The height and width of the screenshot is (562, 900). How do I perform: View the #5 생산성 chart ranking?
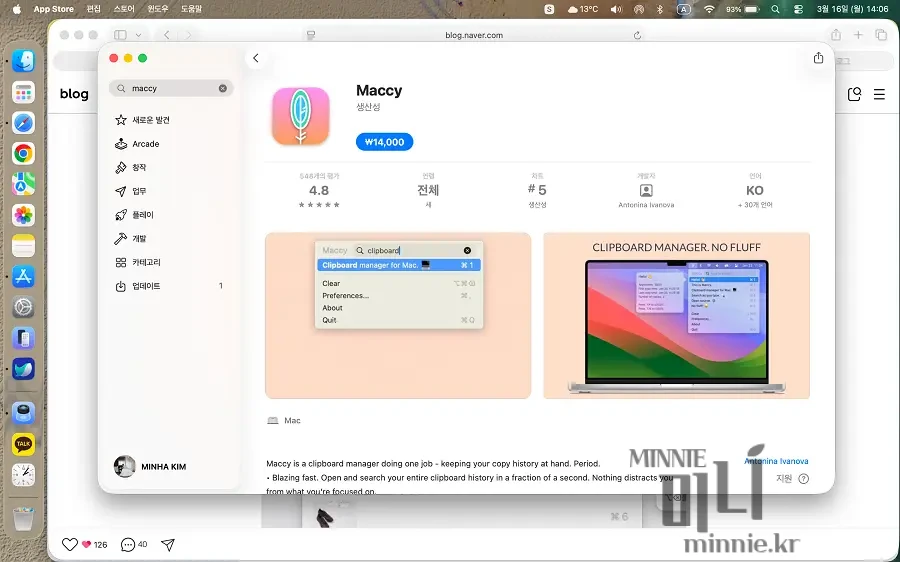coord(537,191)
